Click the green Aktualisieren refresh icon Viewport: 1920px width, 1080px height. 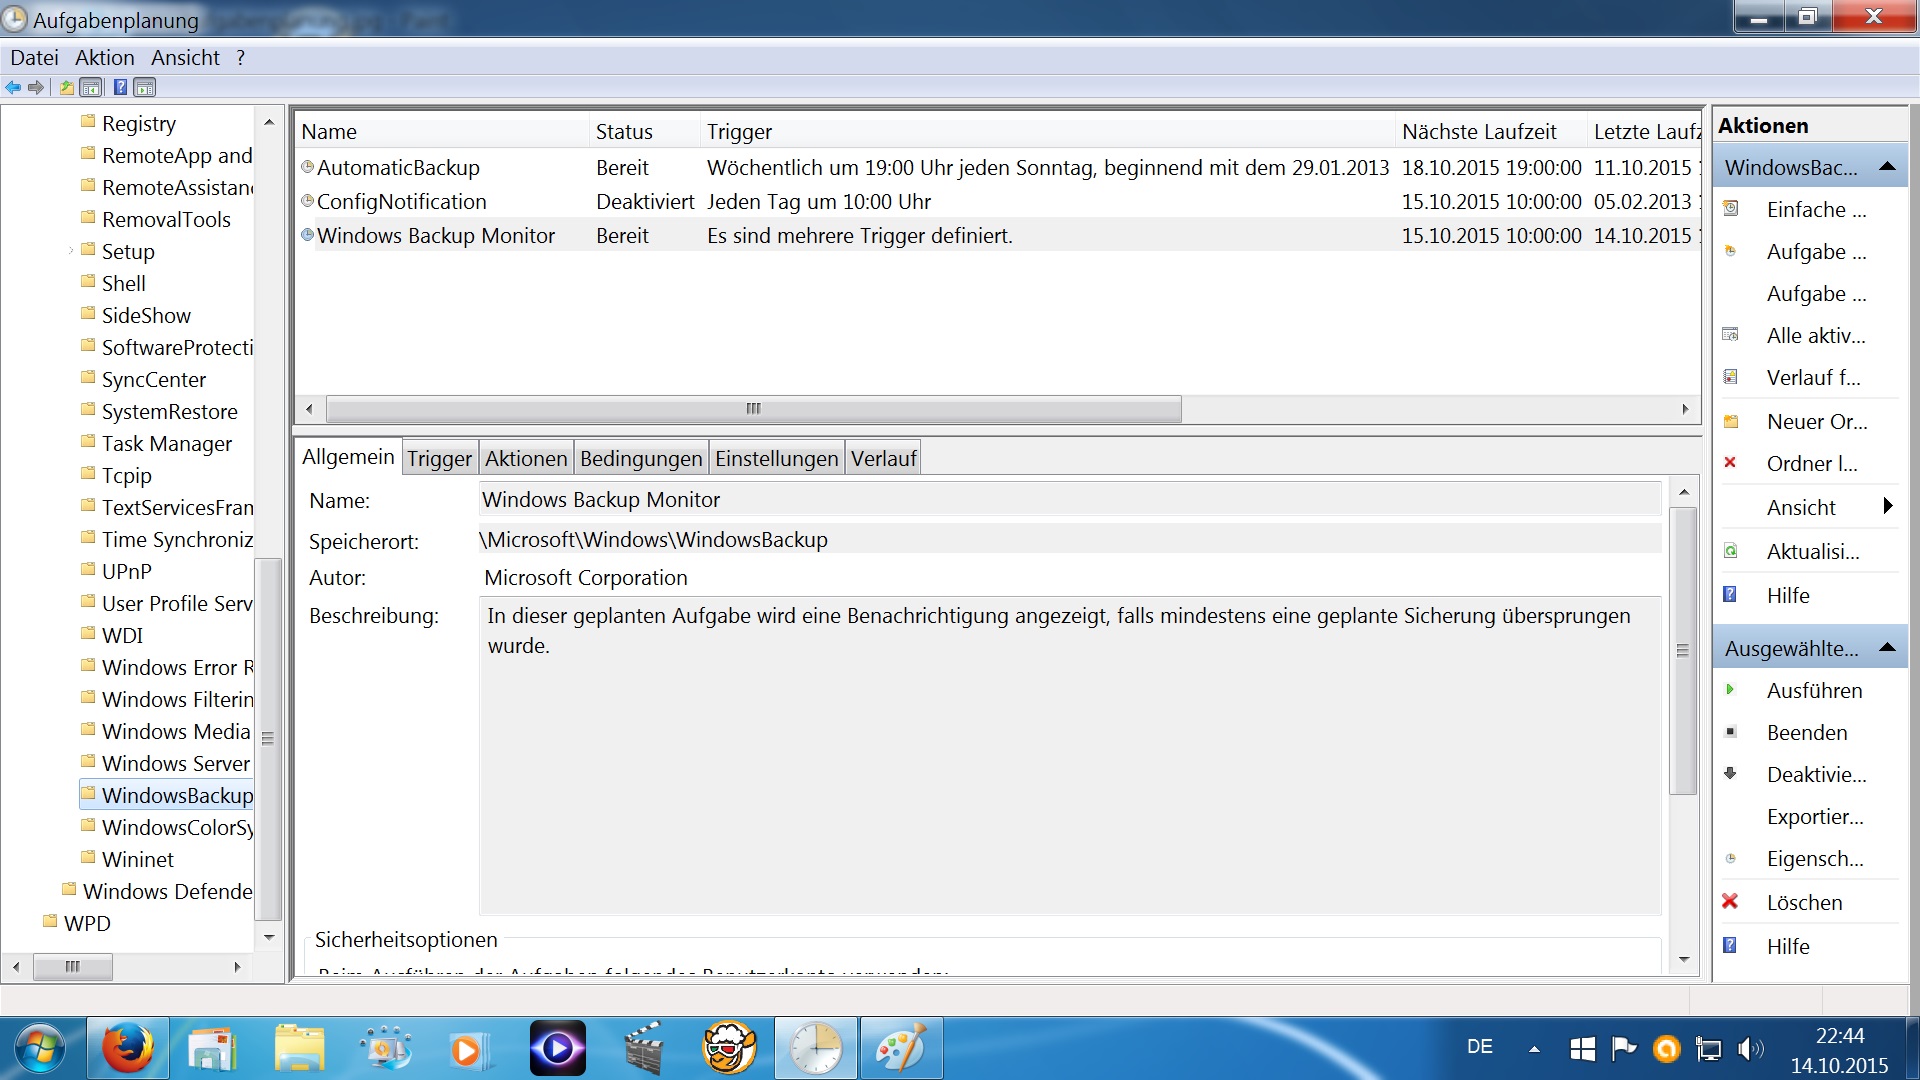coord(1731,551)
